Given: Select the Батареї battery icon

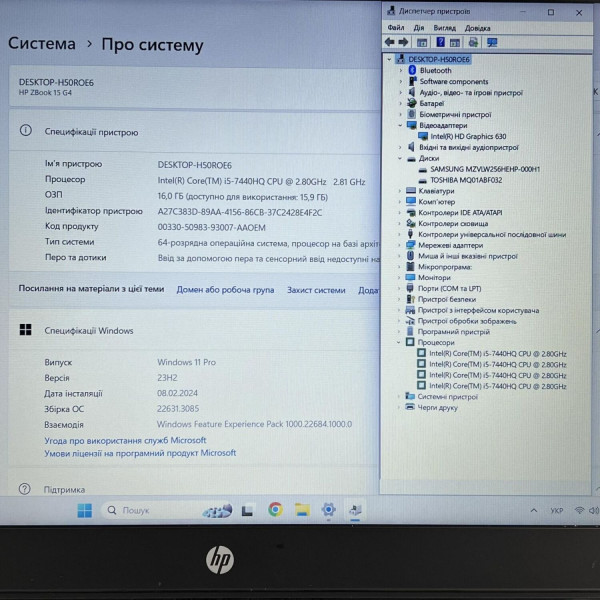Looking at the screenshot, I should pyautogui.click(x=411, y=103).
